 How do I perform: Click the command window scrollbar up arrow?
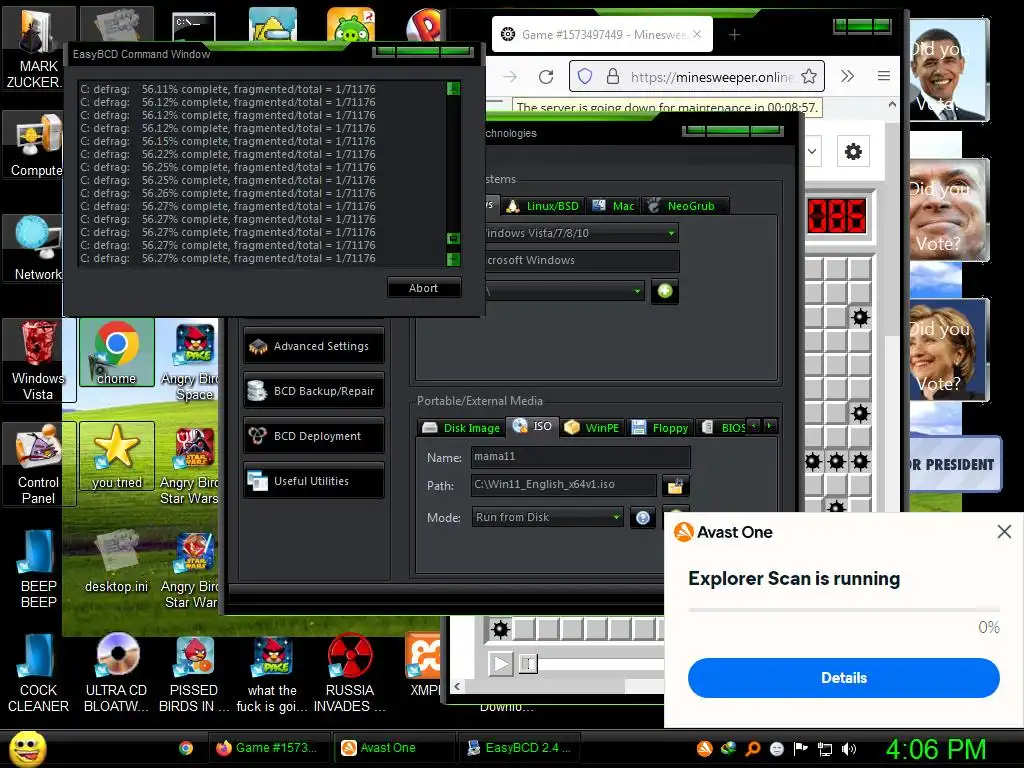453,88
